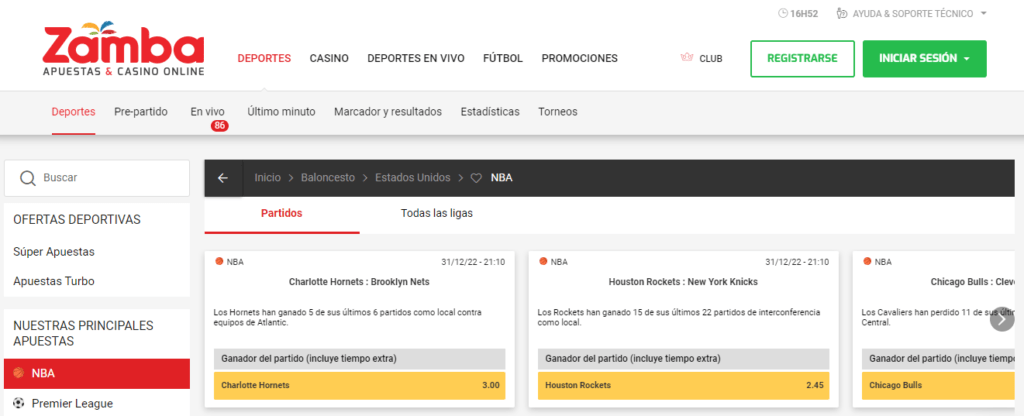Image resolution: width=1024 pixels, height=416 pixels.
Task: Open Estadísticas in the sub-navigation
Action: pyautogui.click(x=490, y=112)
